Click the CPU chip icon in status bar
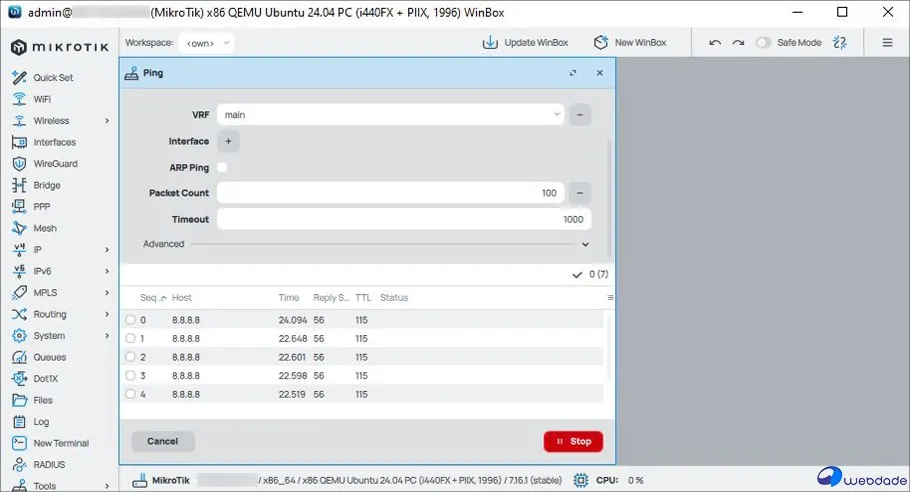The image size is (910, 492). 581,481
